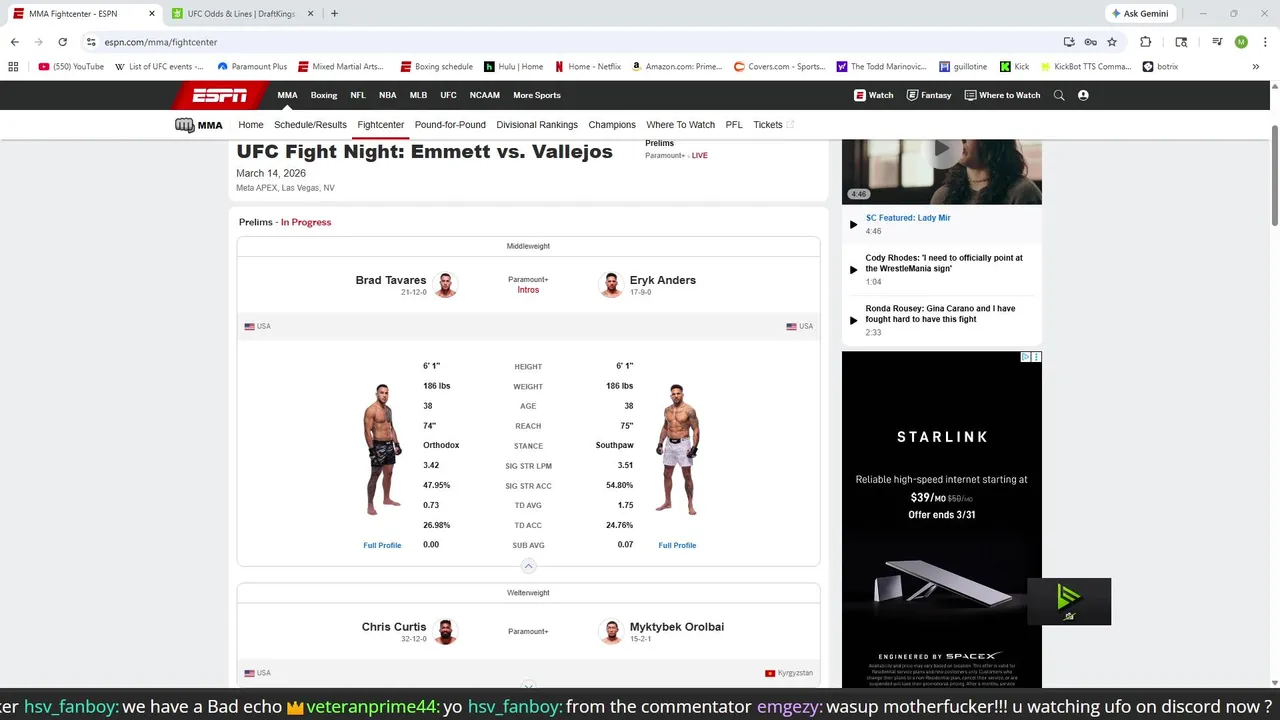The height and width of the screenshot is (720, 1280).
Task: Open the ESPN user profile icon
Action: pyautogui.click(x=1083, y=95)
